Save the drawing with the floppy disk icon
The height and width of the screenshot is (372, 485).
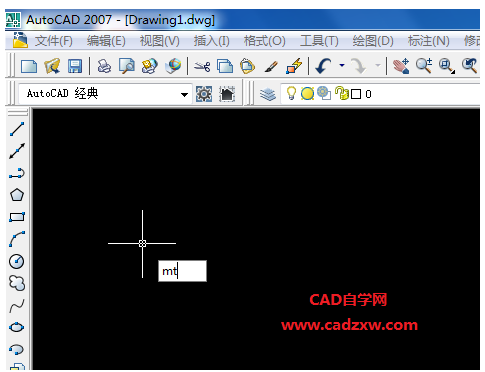pos(75,66)
